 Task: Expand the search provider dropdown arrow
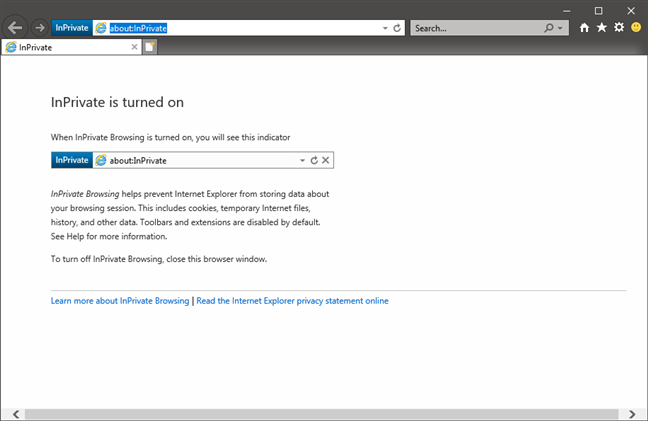560,28
